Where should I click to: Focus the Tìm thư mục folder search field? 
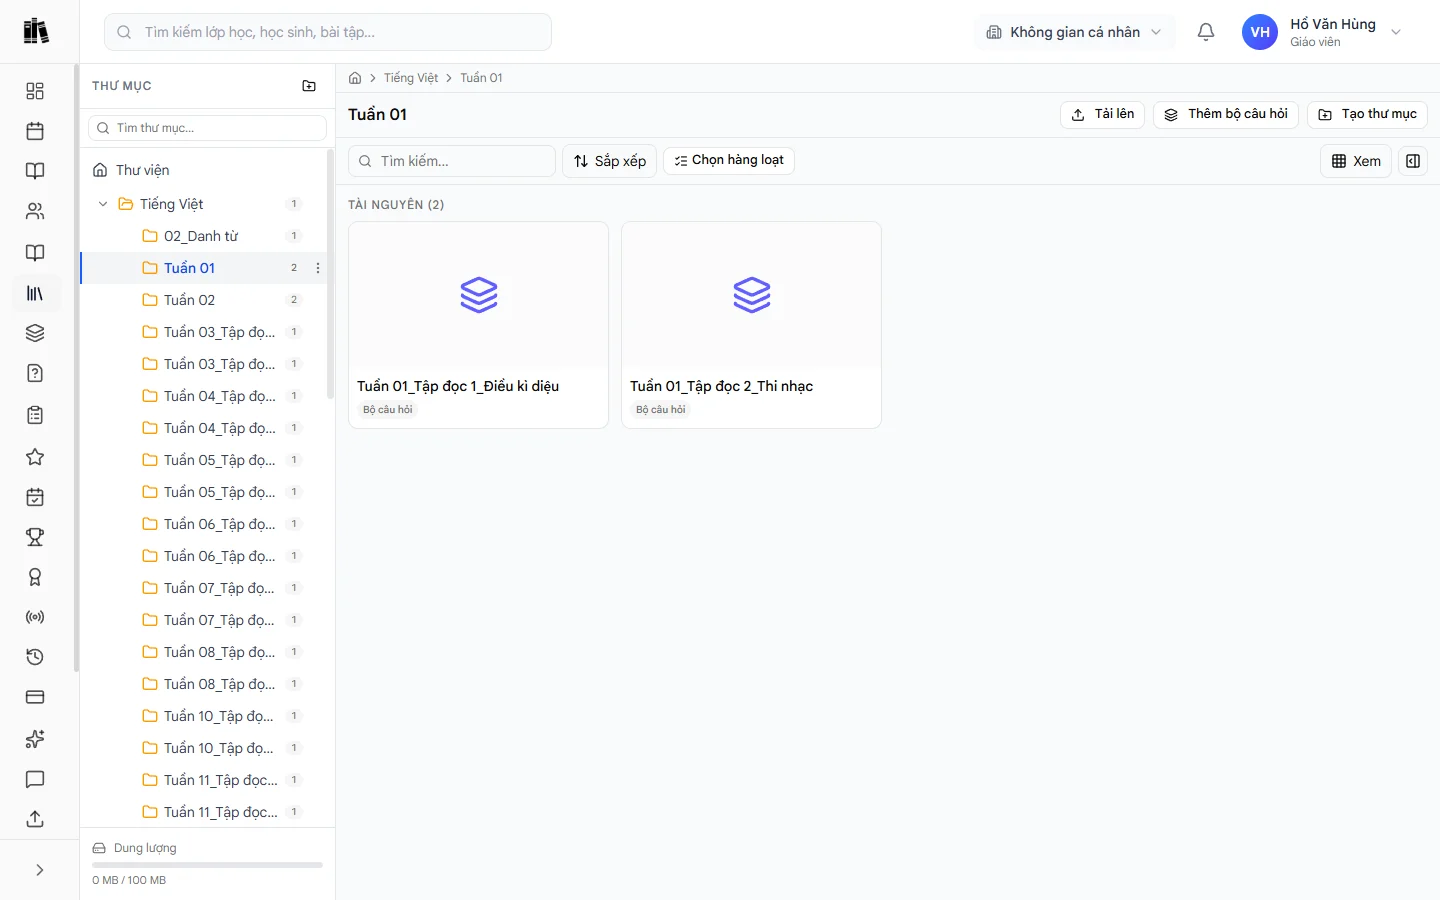pos(208,128)
